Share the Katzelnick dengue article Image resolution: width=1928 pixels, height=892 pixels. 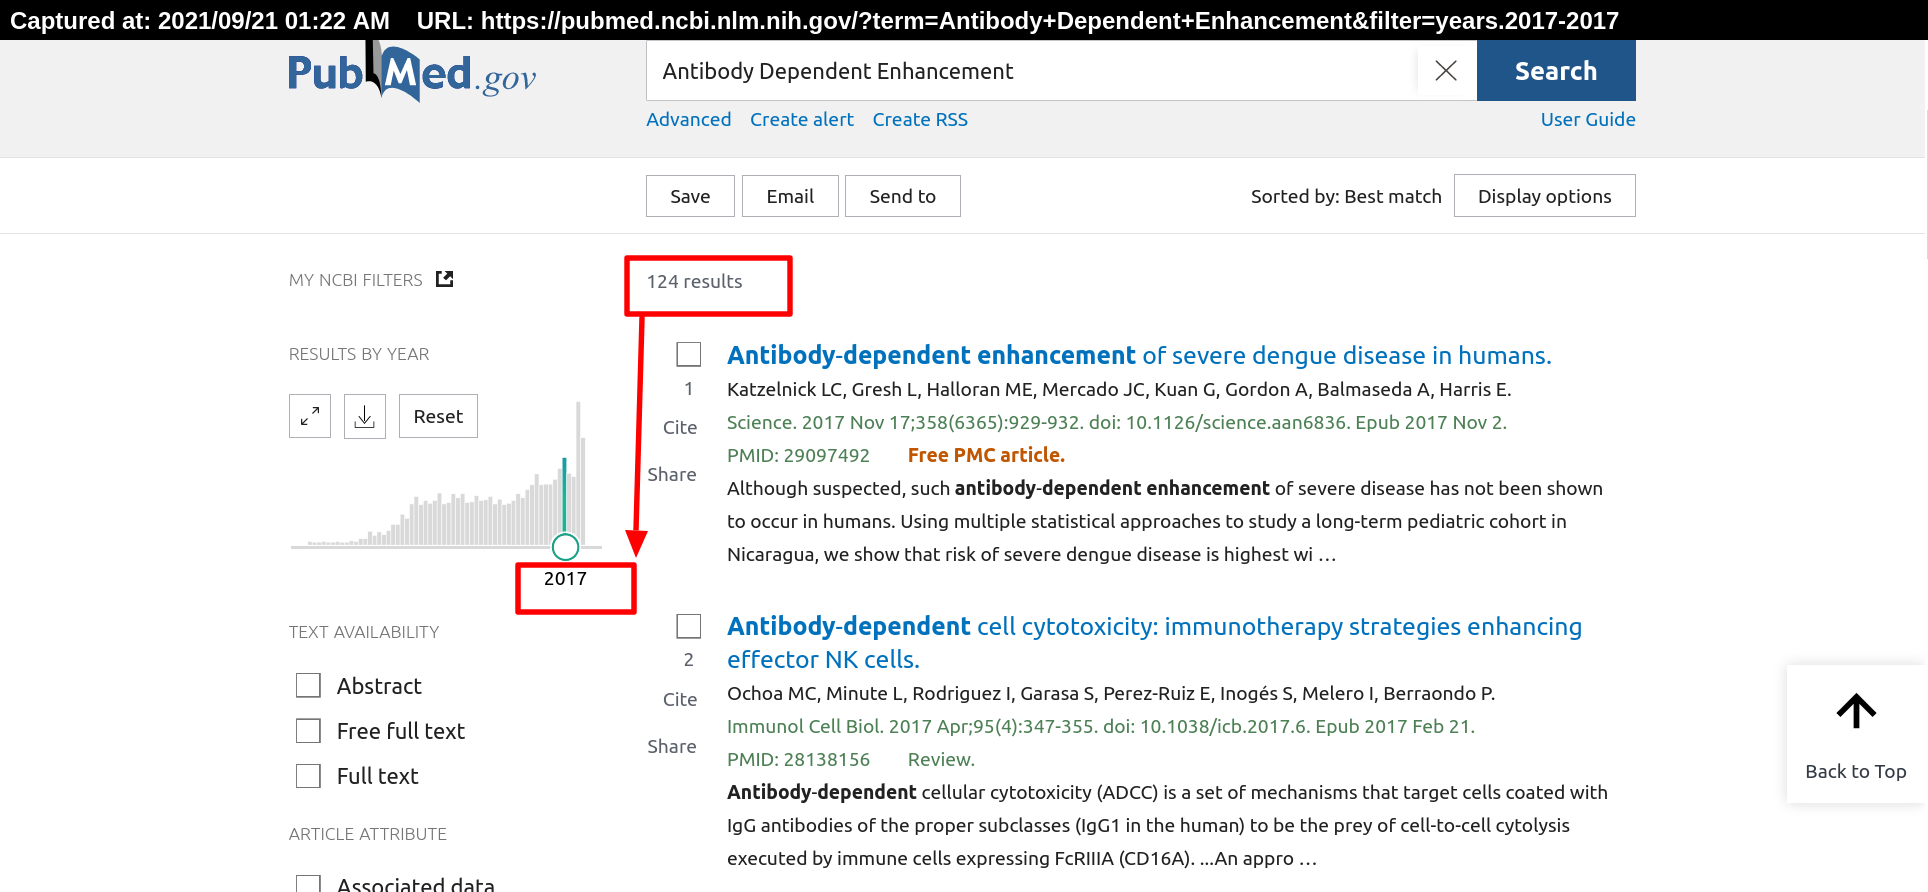click(672, 474)
